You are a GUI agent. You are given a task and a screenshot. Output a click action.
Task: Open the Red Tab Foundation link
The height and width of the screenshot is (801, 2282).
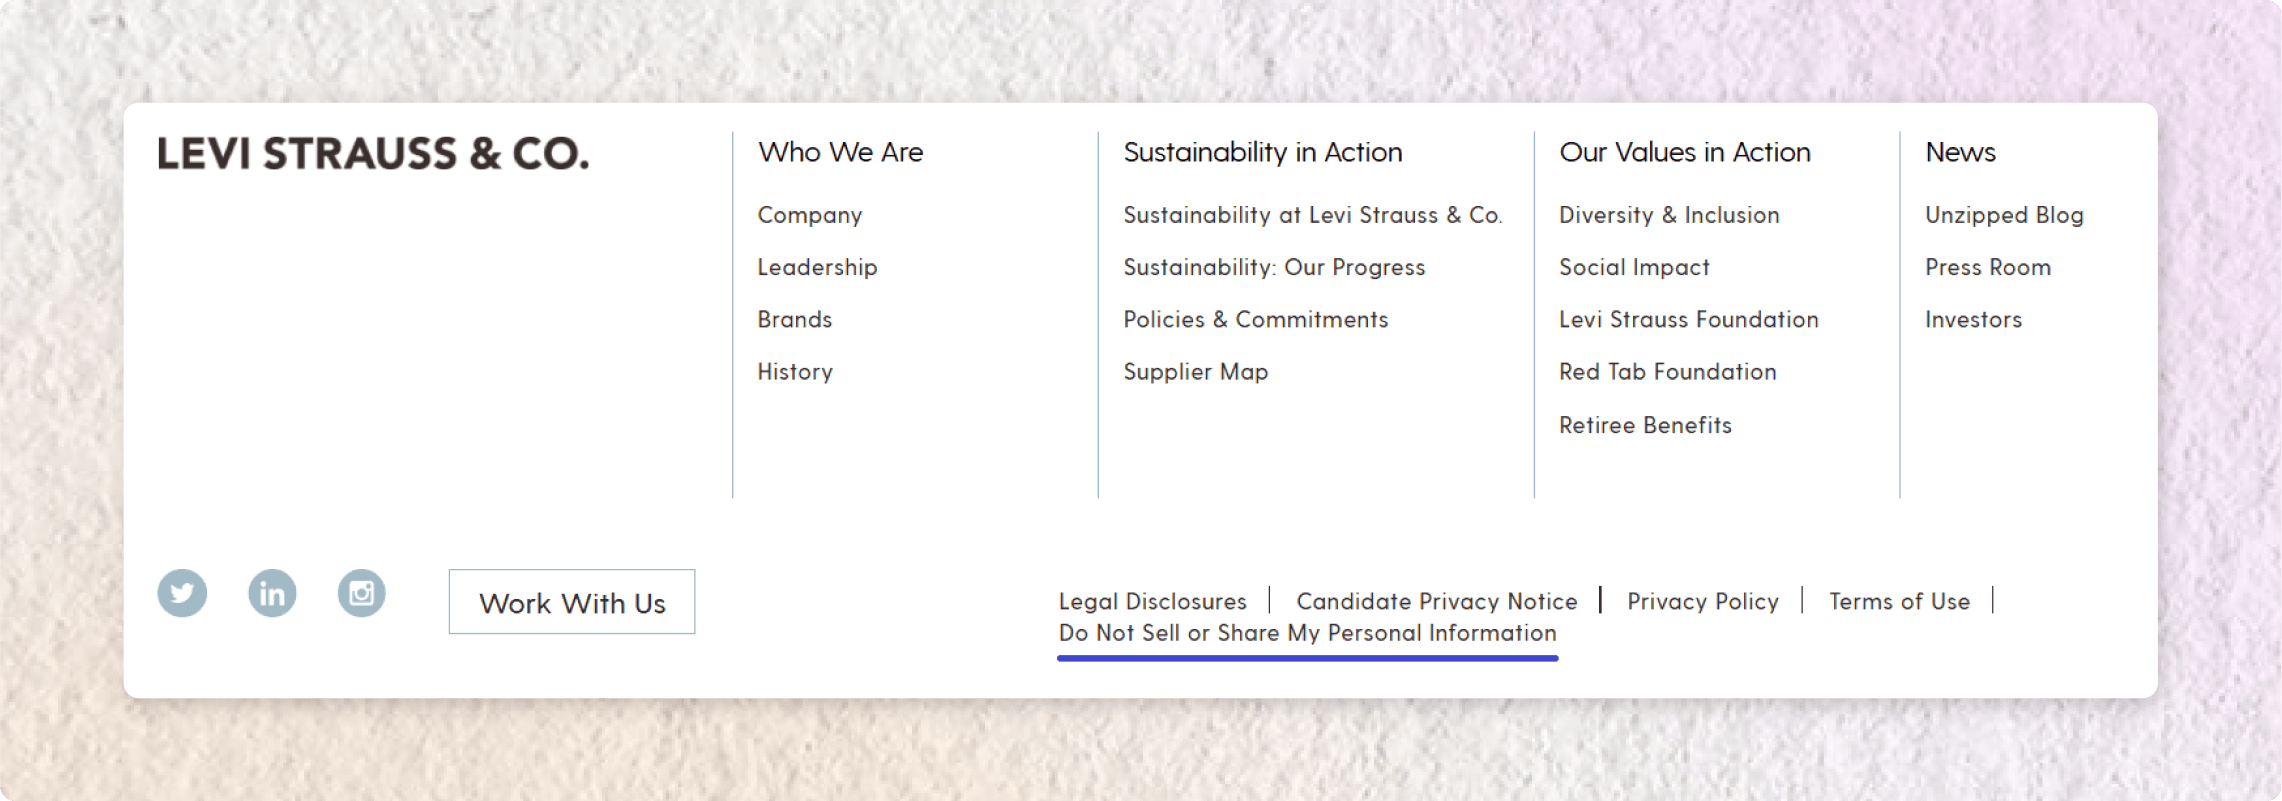1667,372
